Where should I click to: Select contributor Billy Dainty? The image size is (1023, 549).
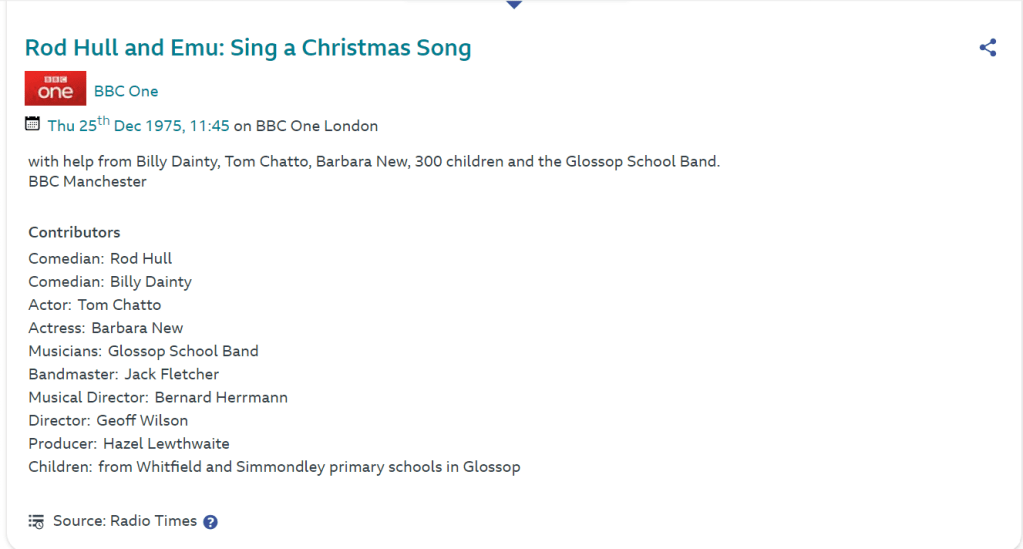pos(151,282)
